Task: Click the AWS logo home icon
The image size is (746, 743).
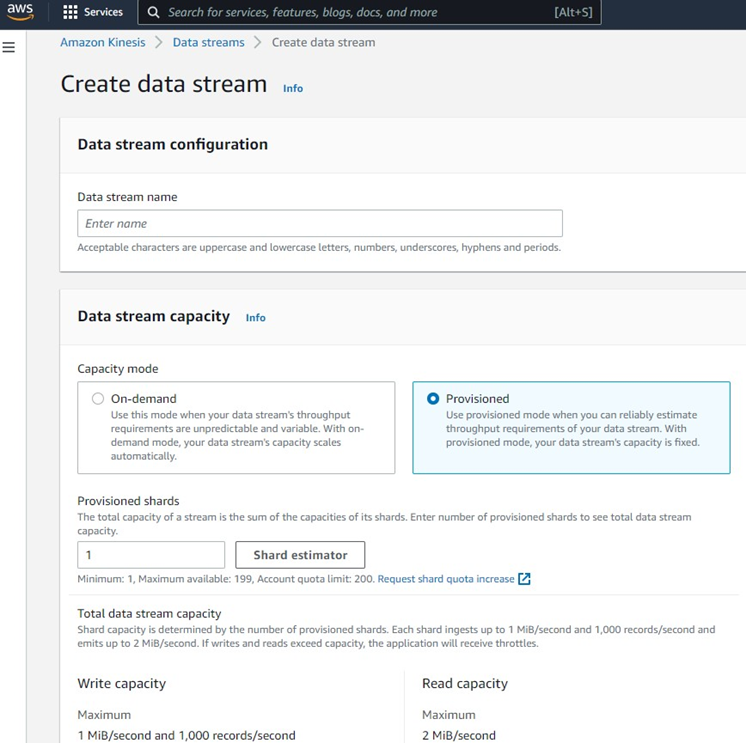Action: [20, 12]
